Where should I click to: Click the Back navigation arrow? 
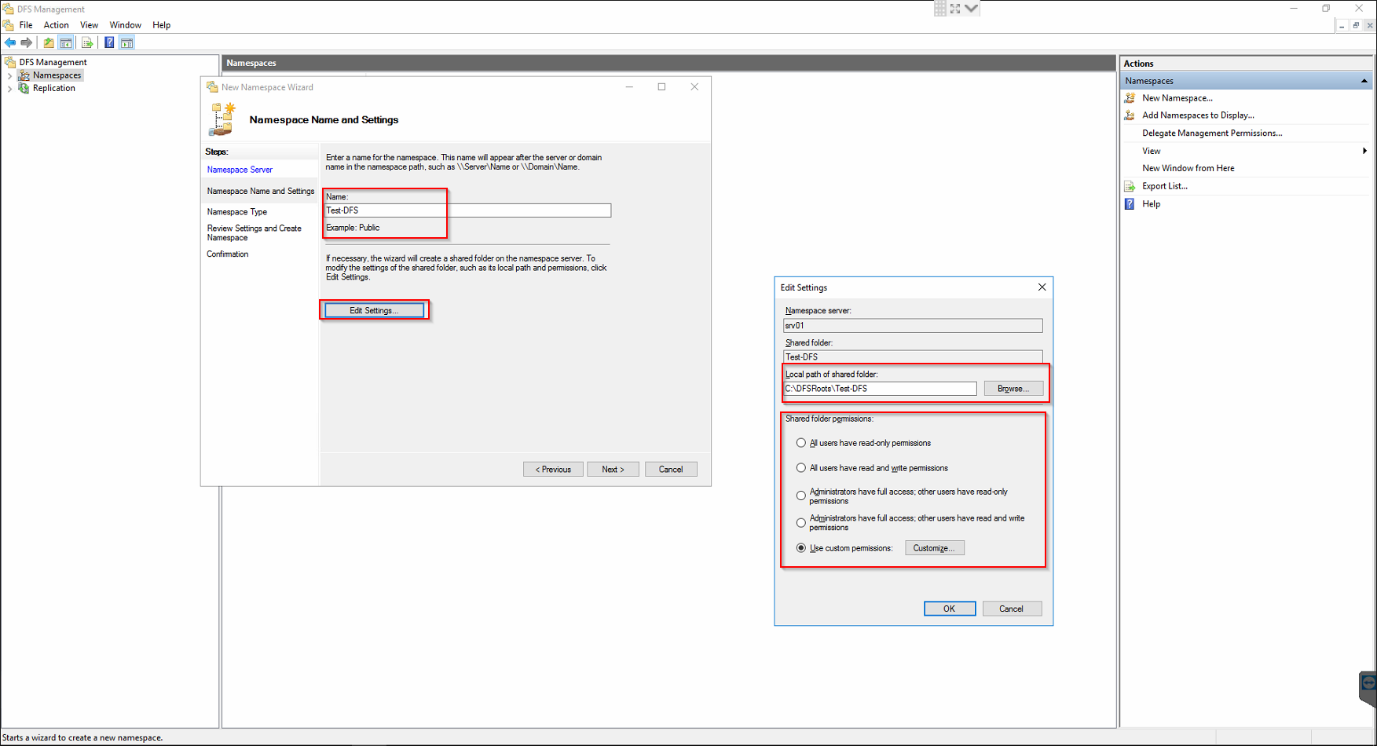point(10,42)
